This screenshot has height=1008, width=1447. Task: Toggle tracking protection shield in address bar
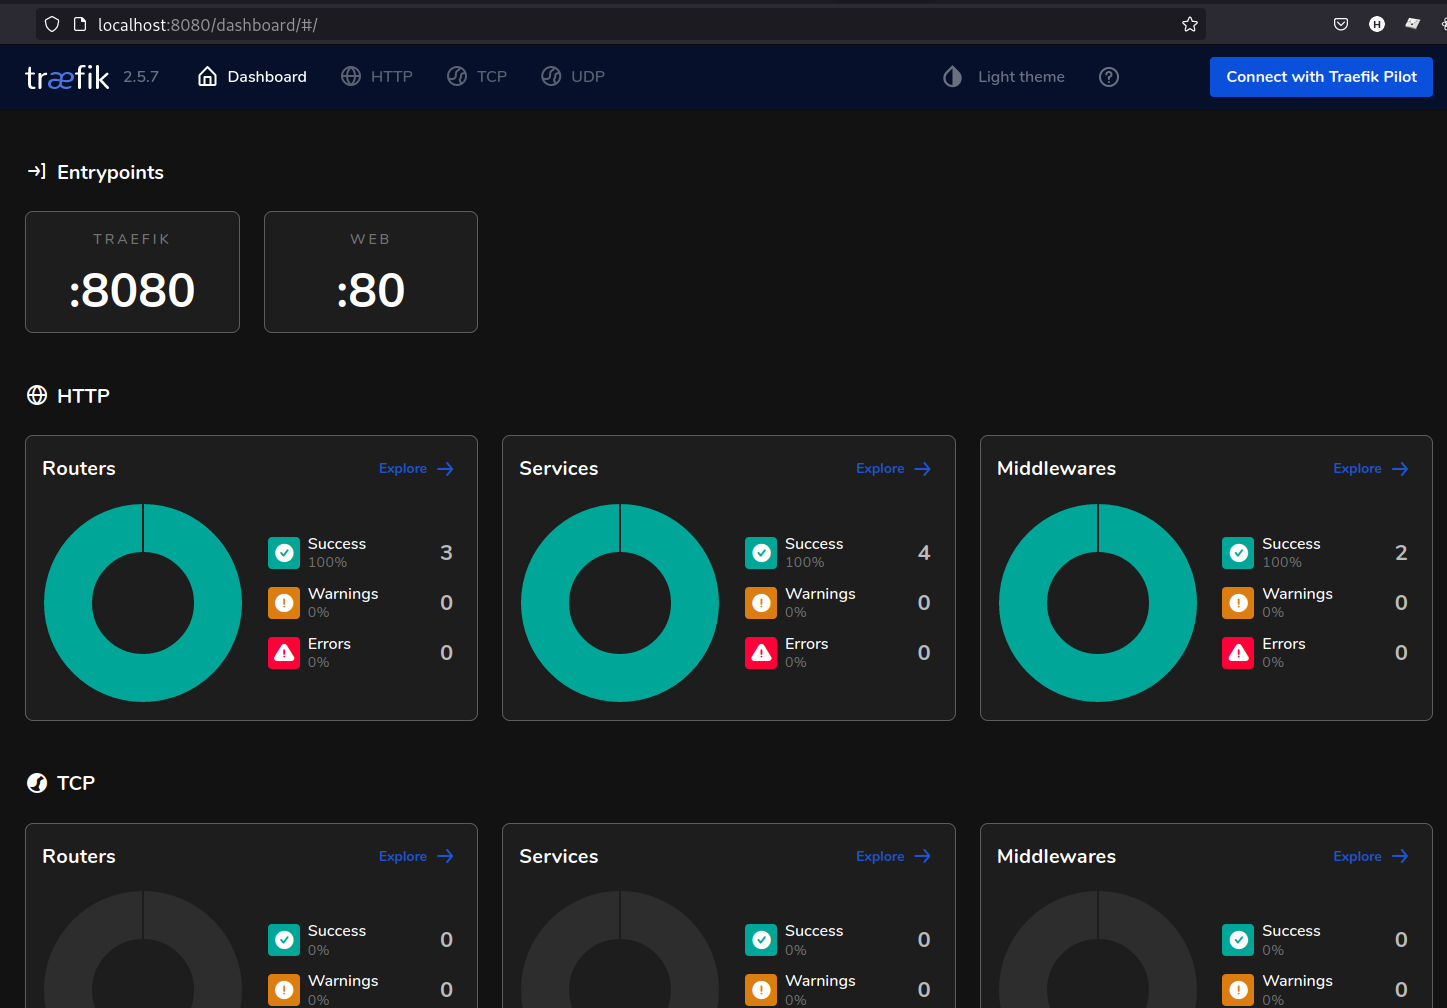(51, 24)
